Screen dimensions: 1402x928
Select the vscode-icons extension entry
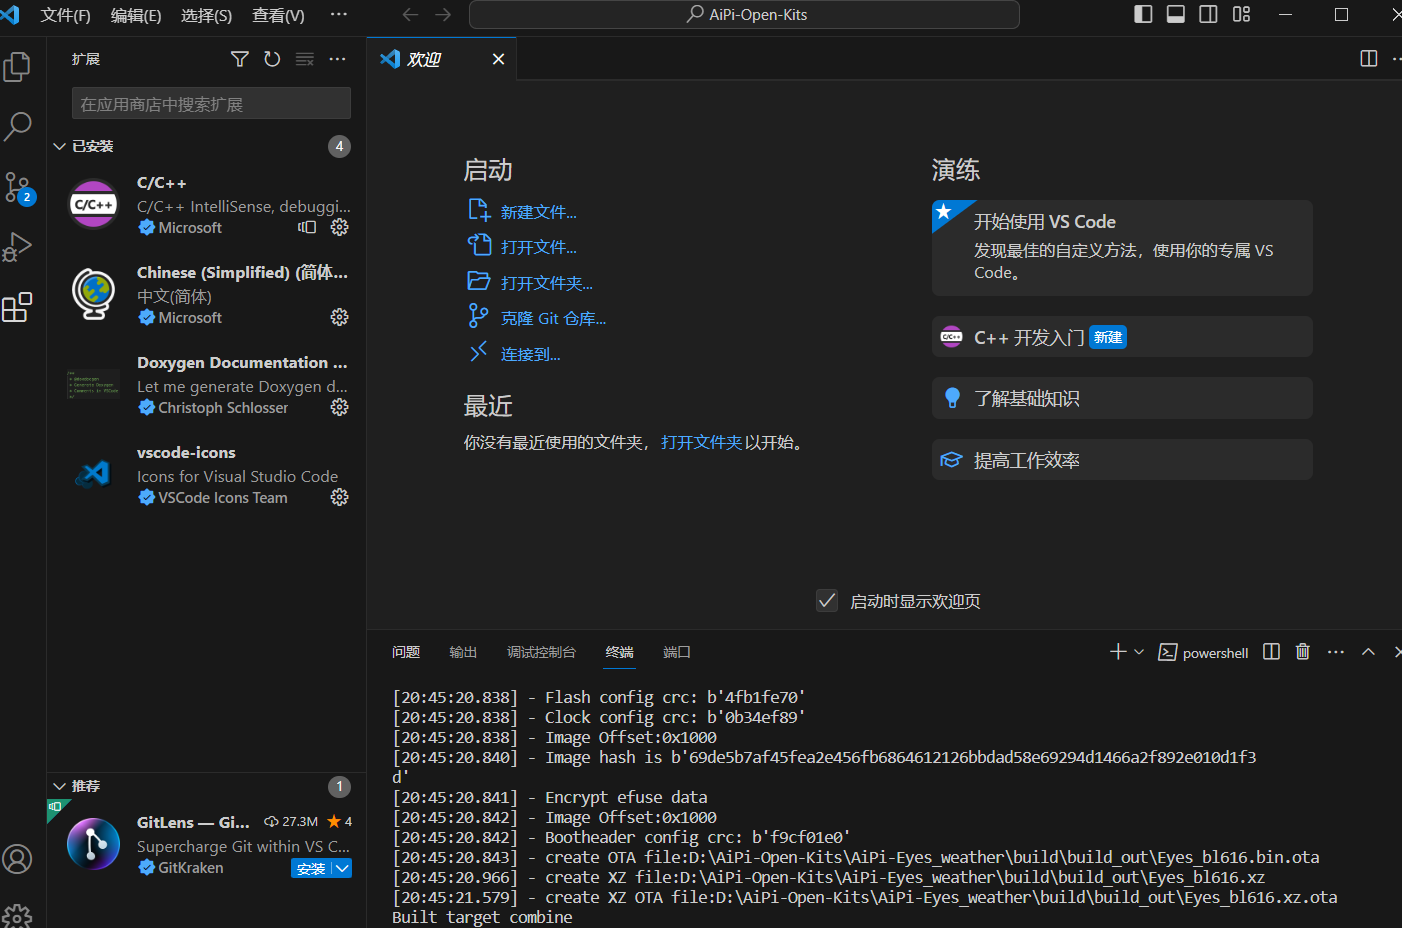pos(206,475)
